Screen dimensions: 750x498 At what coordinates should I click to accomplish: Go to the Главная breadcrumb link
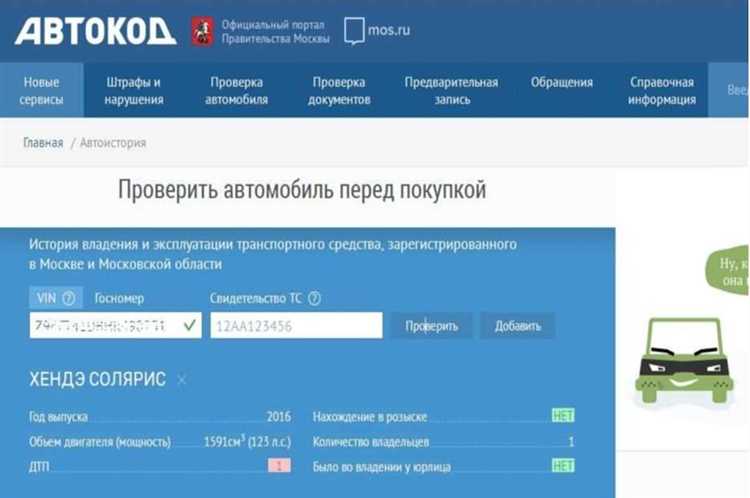coord(43,143)
